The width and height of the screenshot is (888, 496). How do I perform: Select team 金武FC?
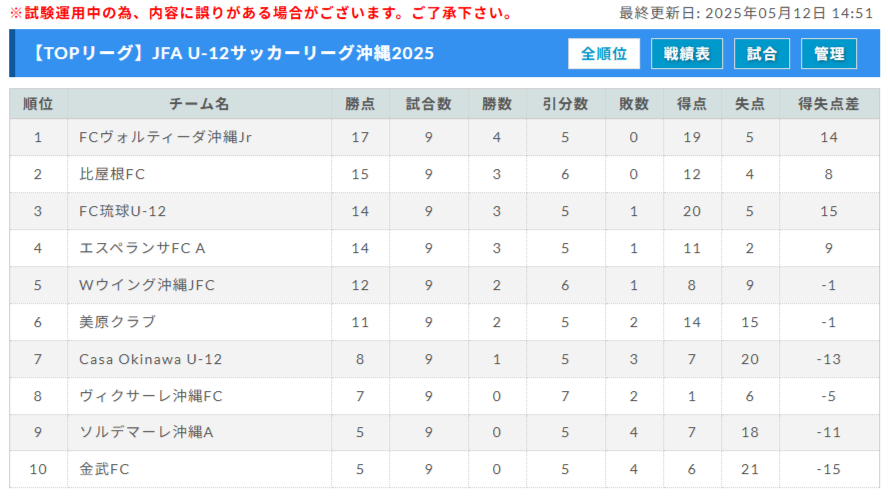(x=104, y=469)
